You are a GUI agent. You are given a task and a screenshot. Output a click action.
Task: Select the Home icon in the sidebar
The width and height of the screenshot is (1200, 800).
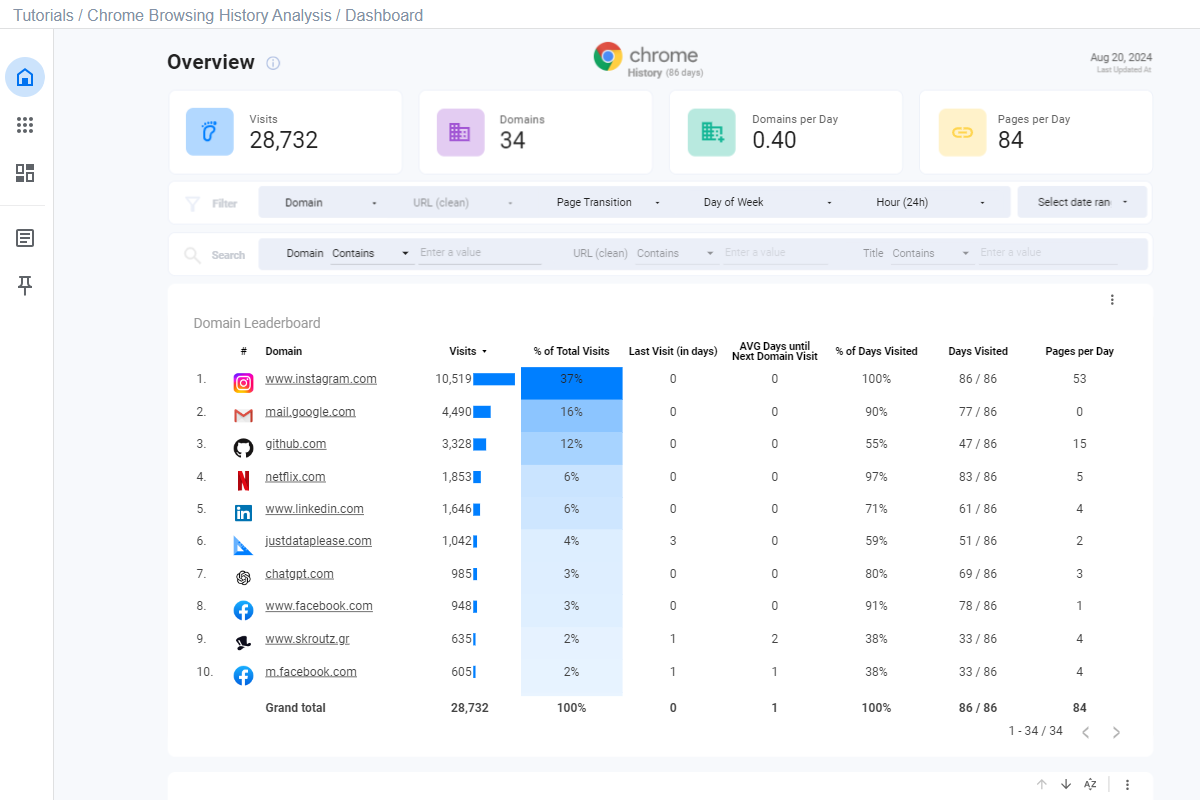point(24,77)
